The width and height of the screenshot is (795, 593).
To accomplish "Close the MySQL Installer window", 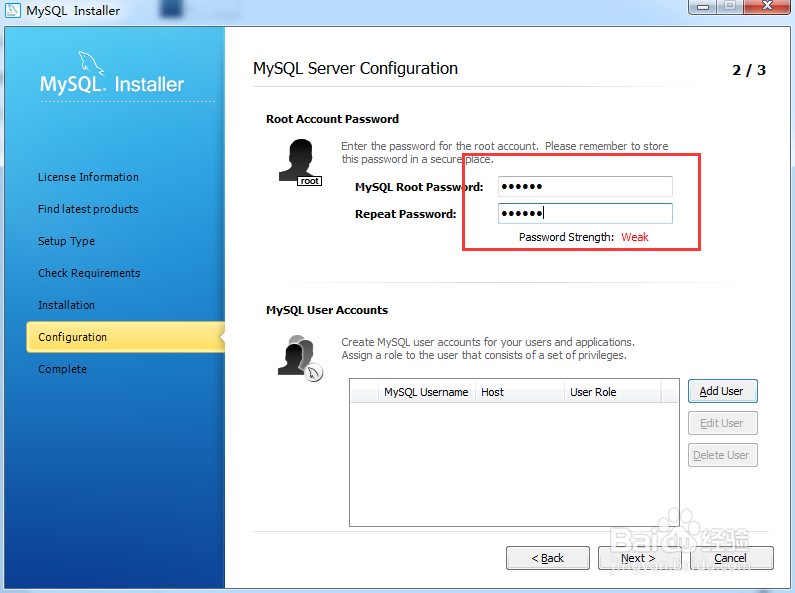I will point(768,6).
